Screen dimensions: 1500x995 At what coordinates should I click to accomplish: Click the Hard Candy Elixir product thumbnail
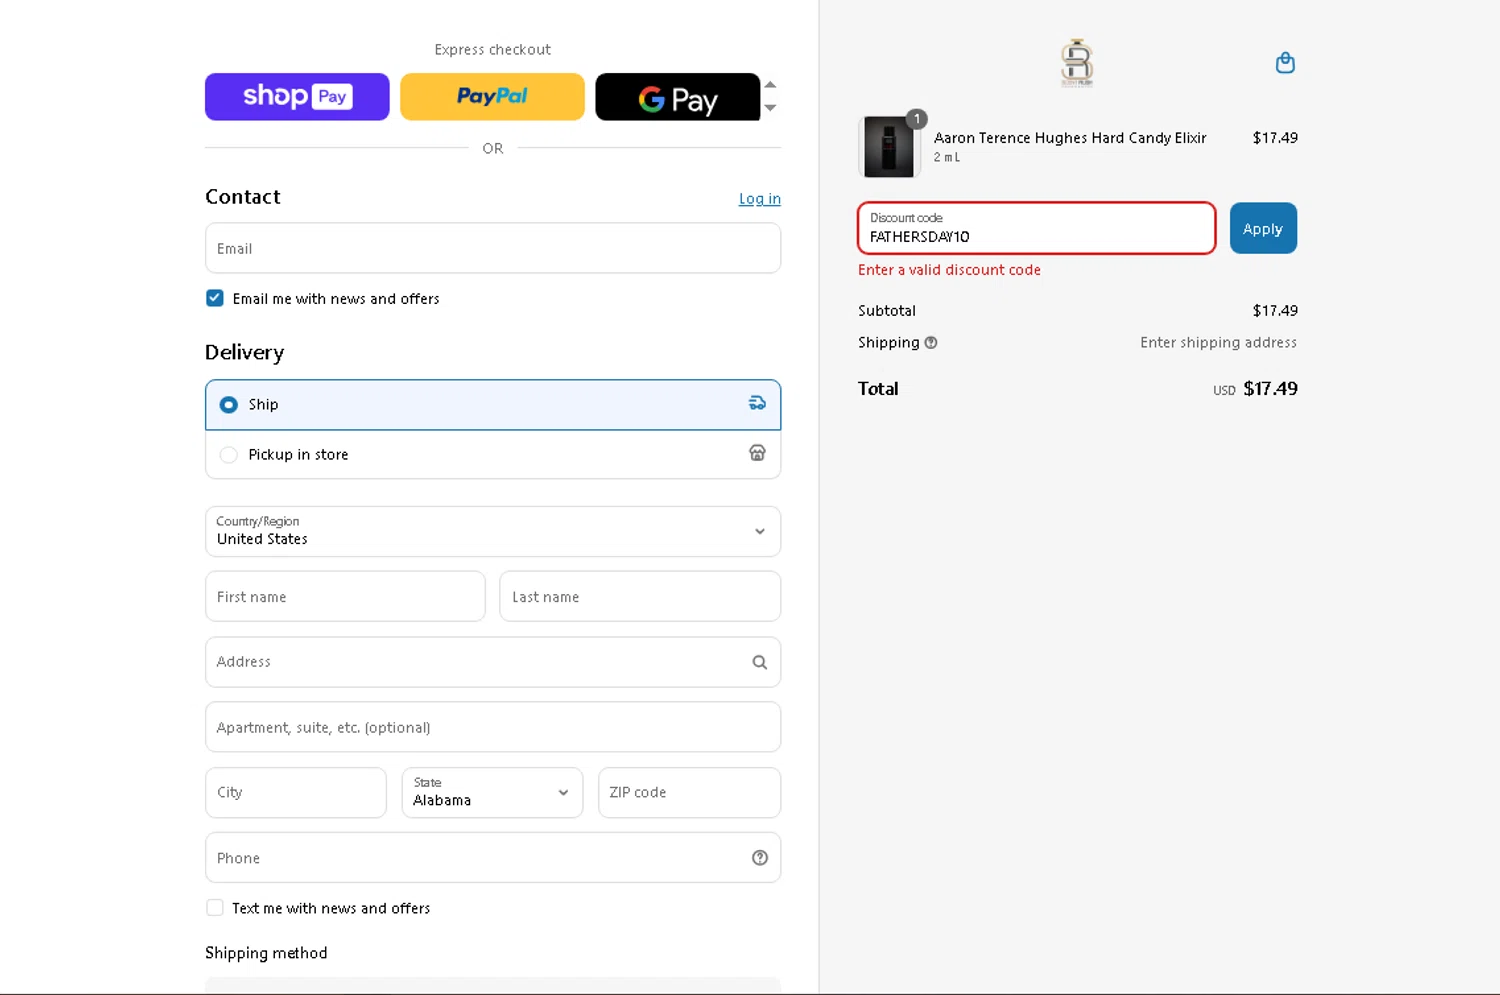(x=888, y=146)
